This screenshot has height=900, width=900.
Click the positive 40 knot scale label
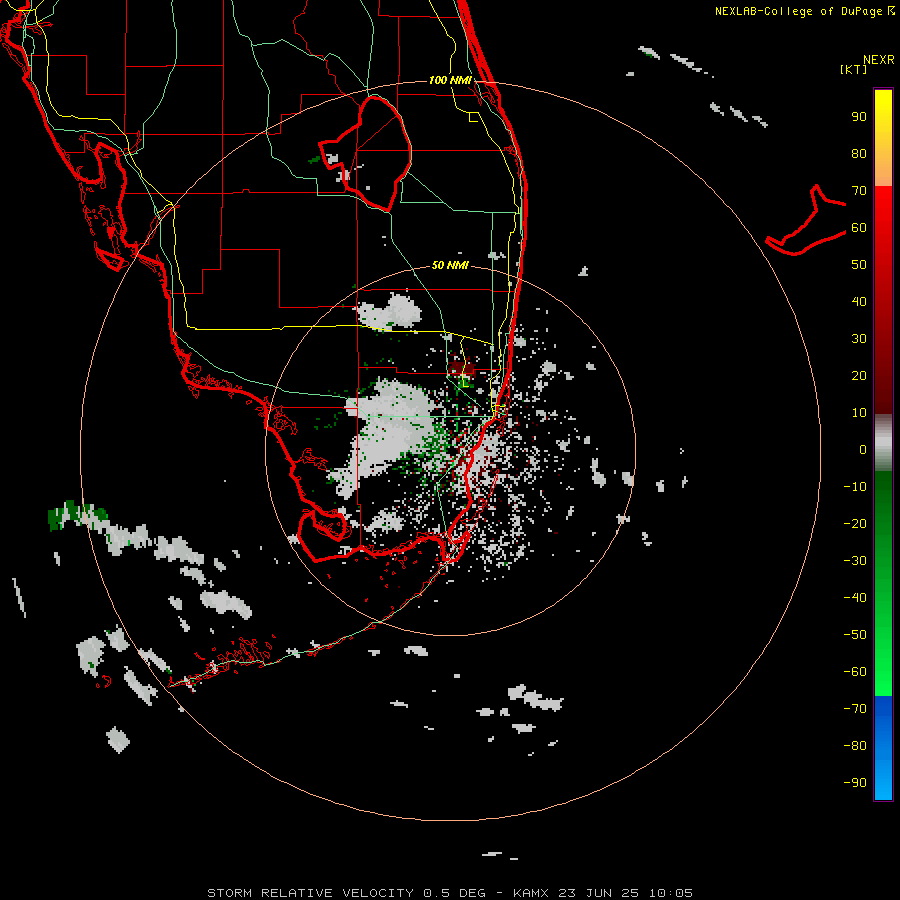[x=859, y=301]
